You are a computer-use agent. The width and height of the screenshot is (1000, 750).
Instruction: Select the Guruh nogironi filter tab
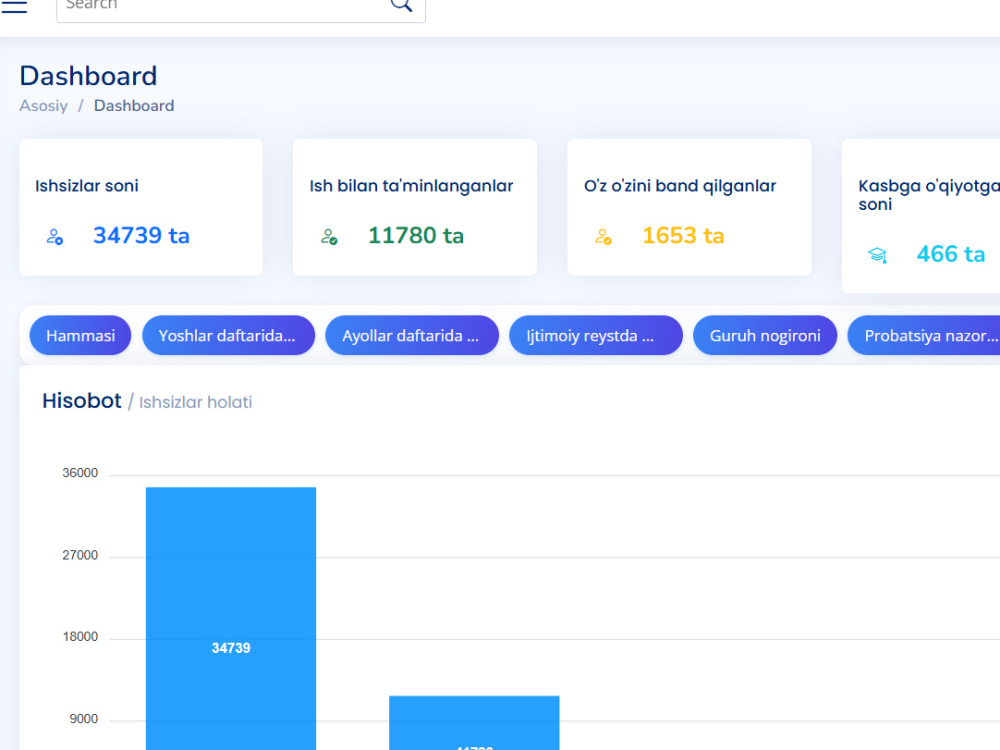point(765,335)
